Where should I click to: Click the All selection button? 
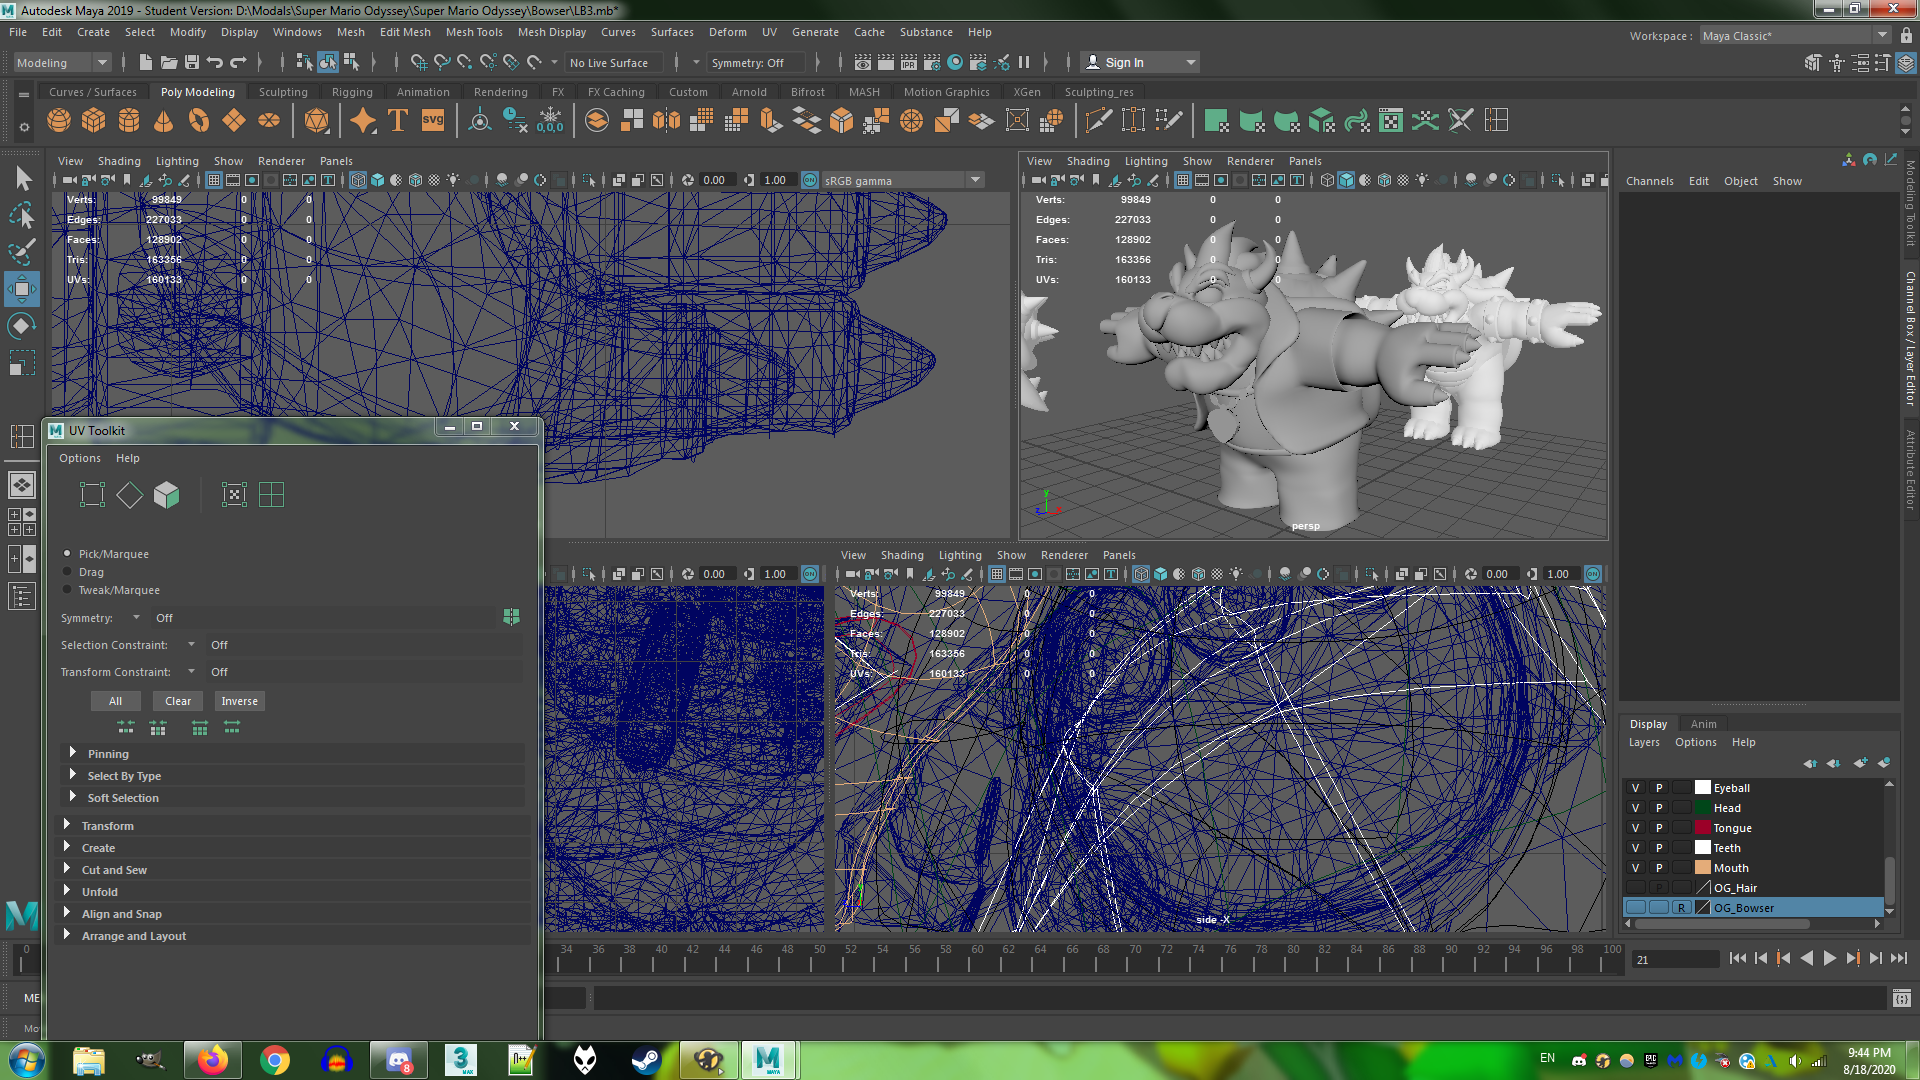coord(116,701)
